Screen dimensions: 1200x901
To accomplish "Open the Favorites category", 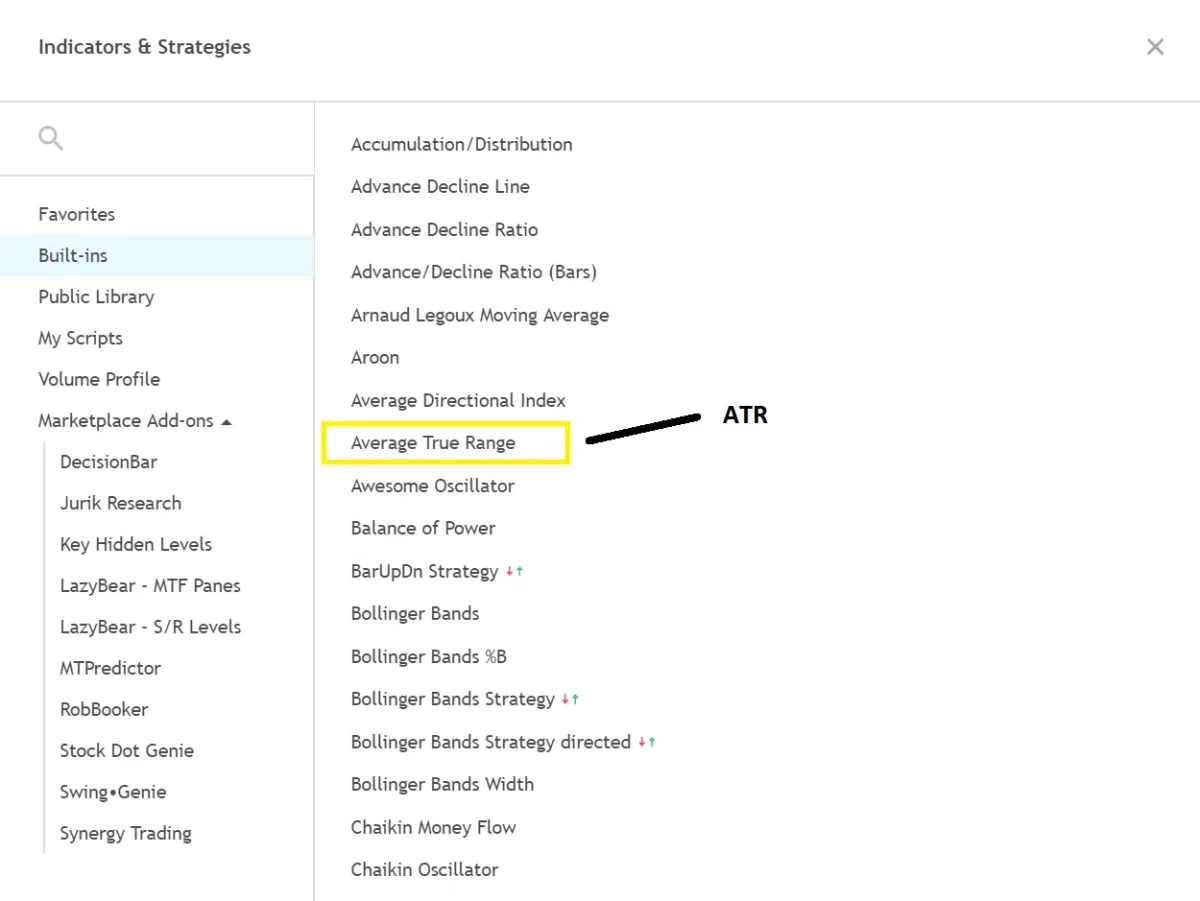I will (77, 214).
